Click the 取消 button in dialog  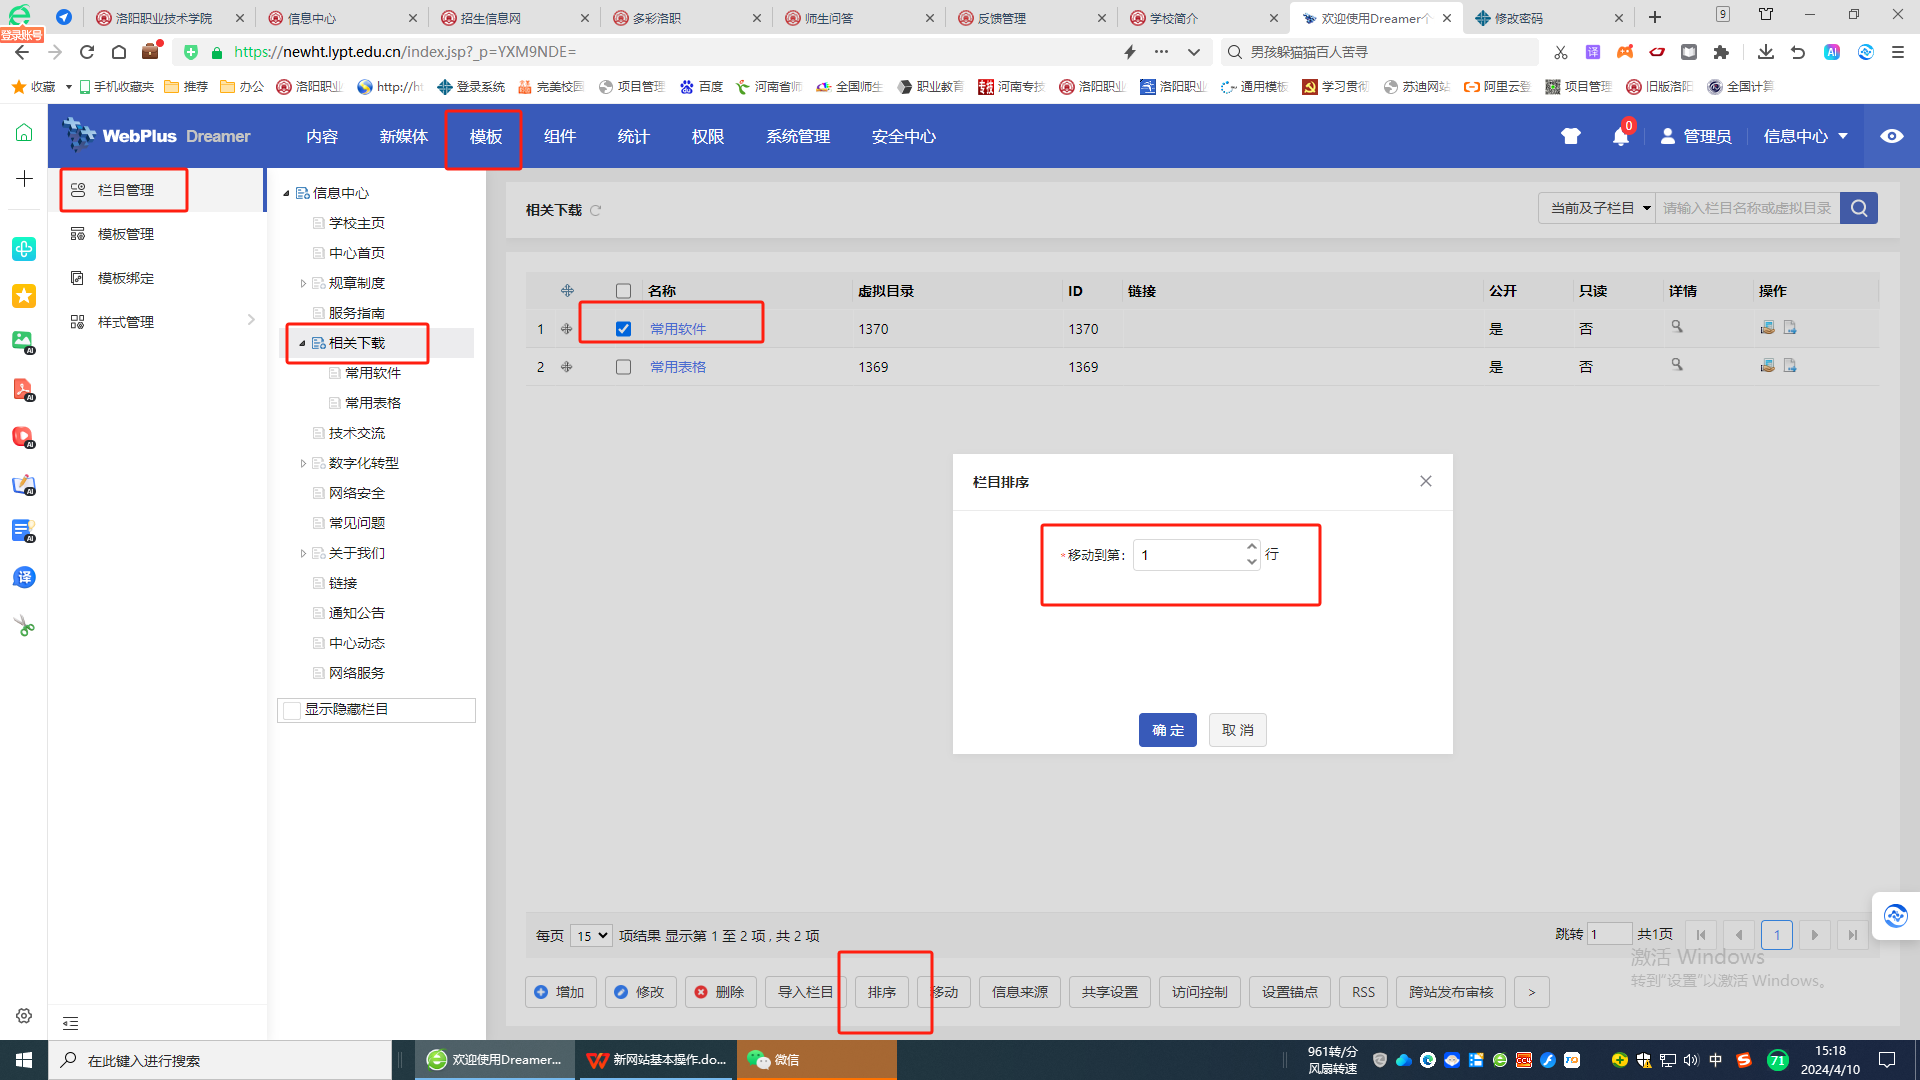(1237, 730)
